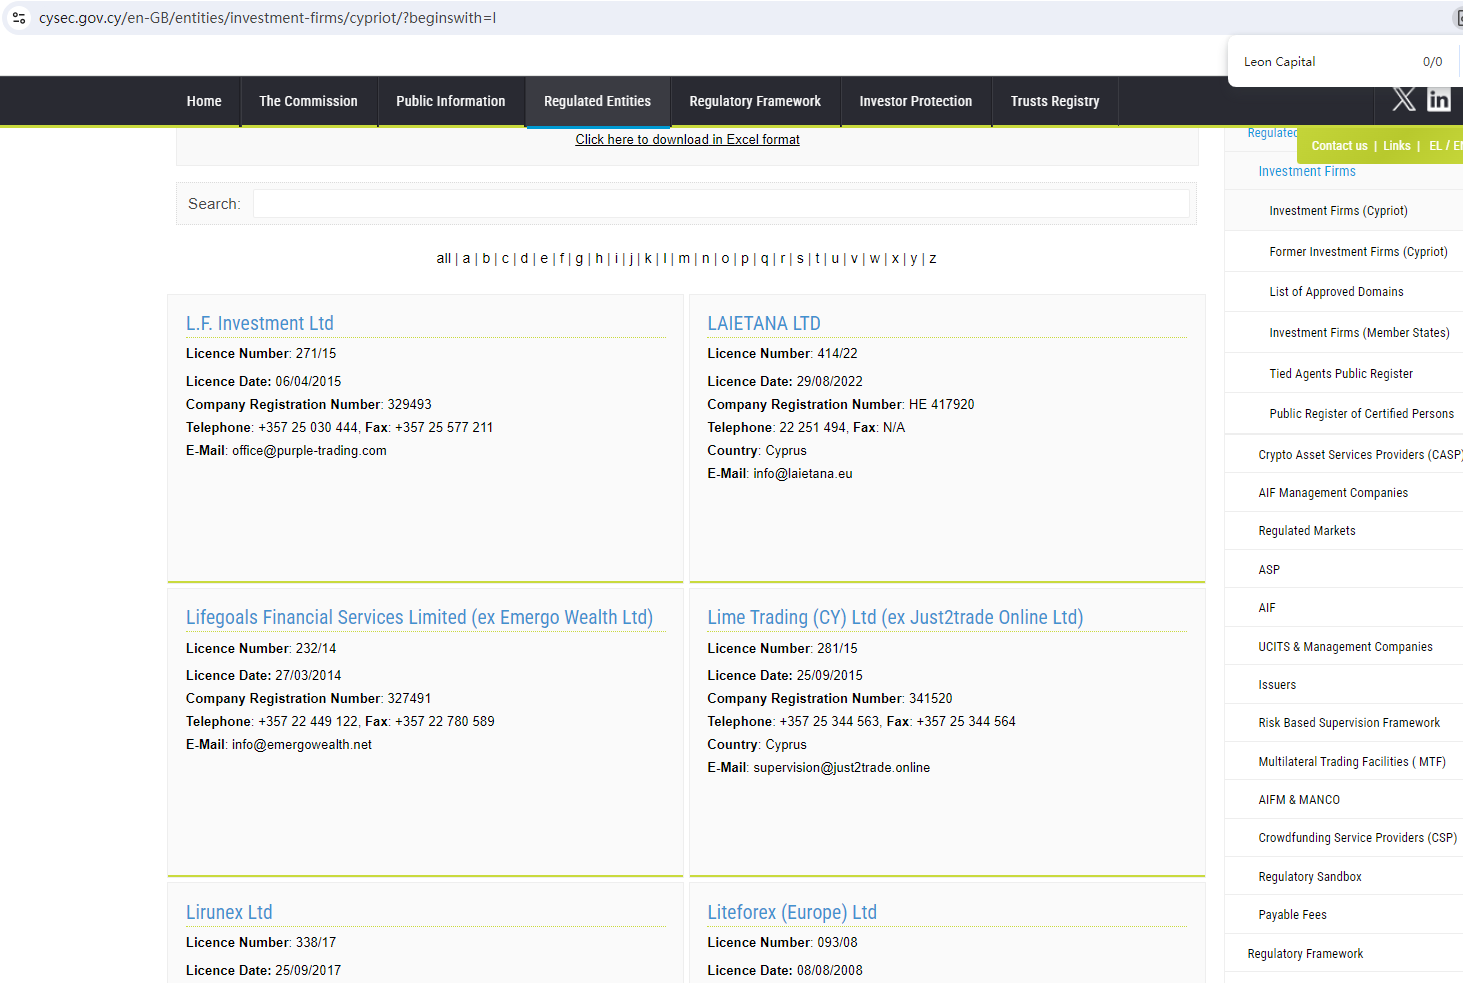
Task: Open the LinkedIn social icon
Action: pos(1439,99)
